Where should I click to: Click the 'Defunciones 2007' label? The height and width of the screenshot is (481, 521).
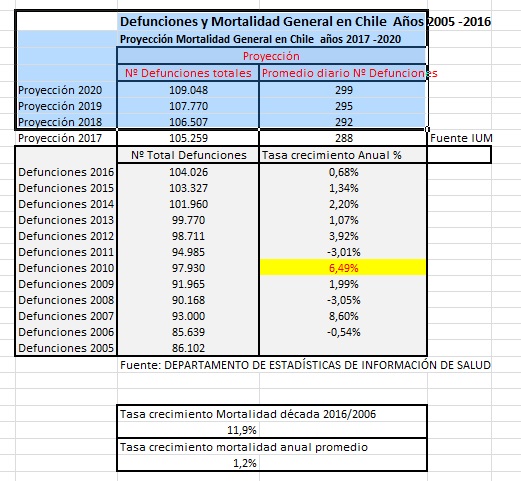point(66,316)
